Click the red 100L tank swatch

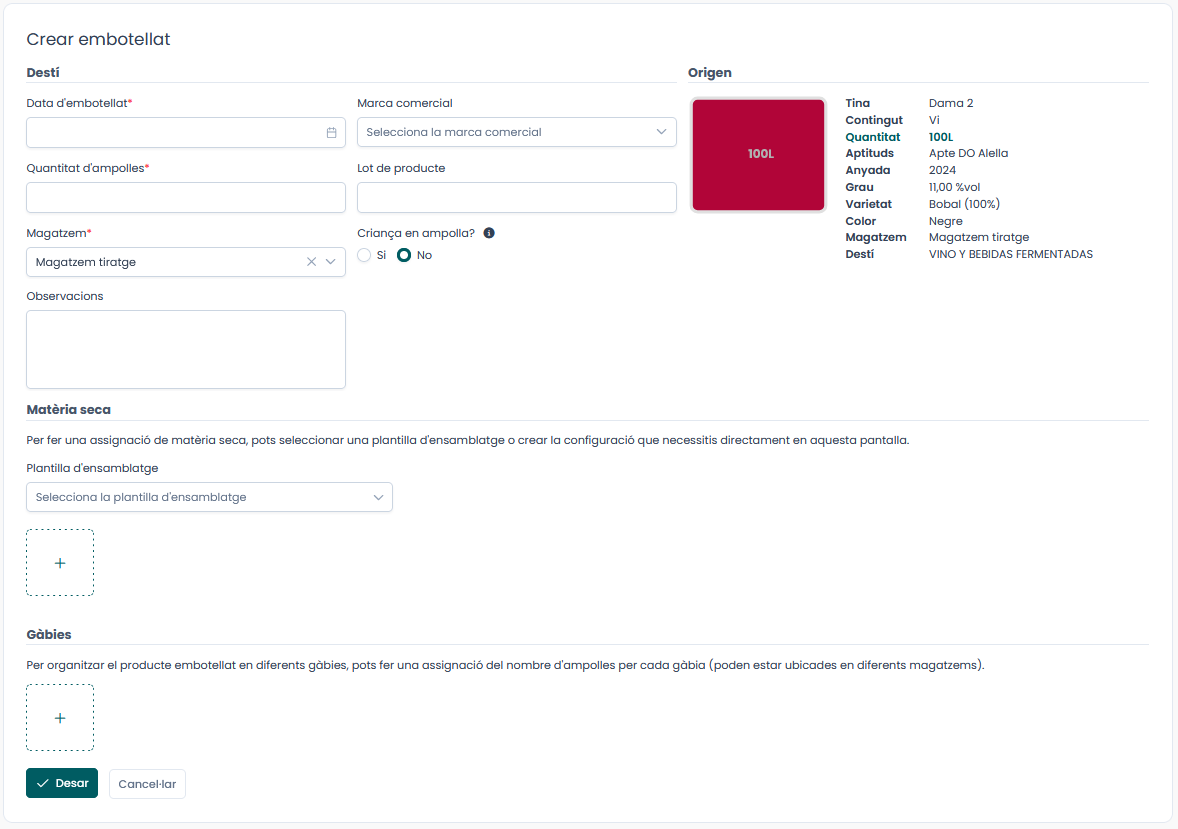pos(758,155)
